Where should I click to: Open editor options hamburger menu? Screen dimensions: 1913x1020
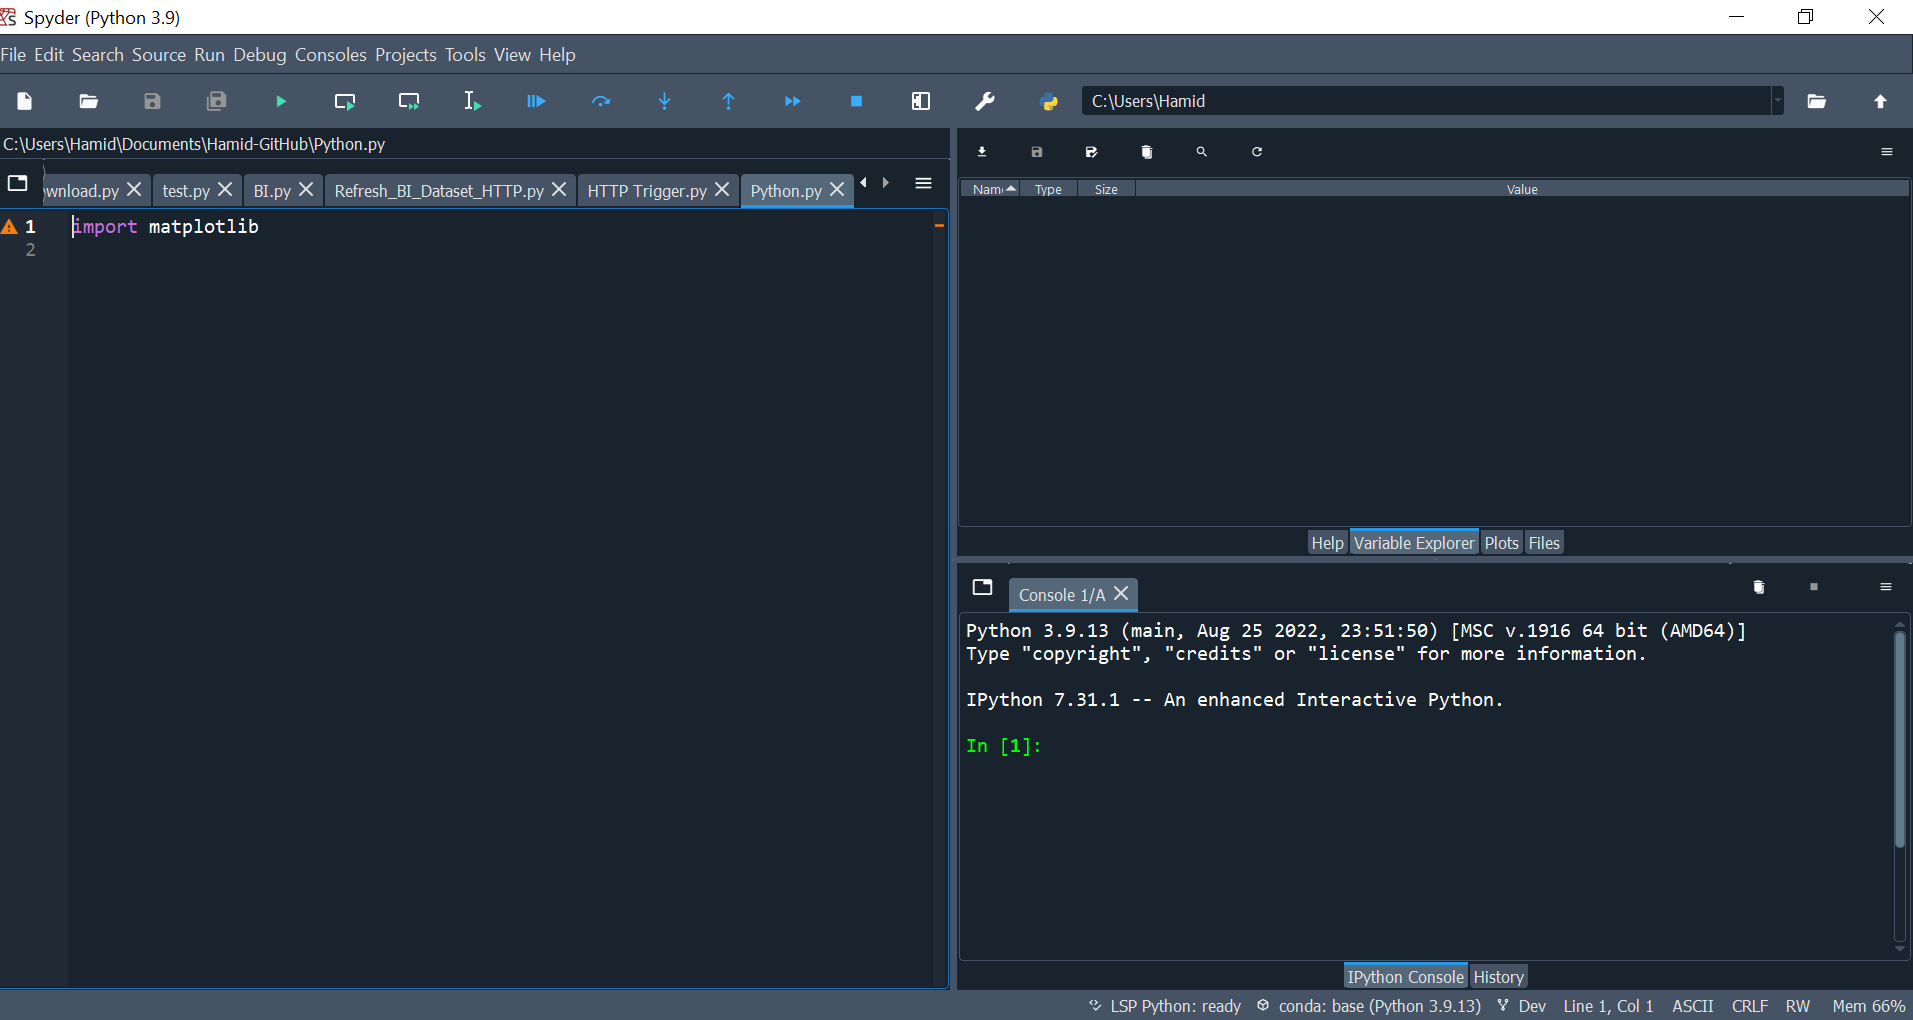coord(923,183)
